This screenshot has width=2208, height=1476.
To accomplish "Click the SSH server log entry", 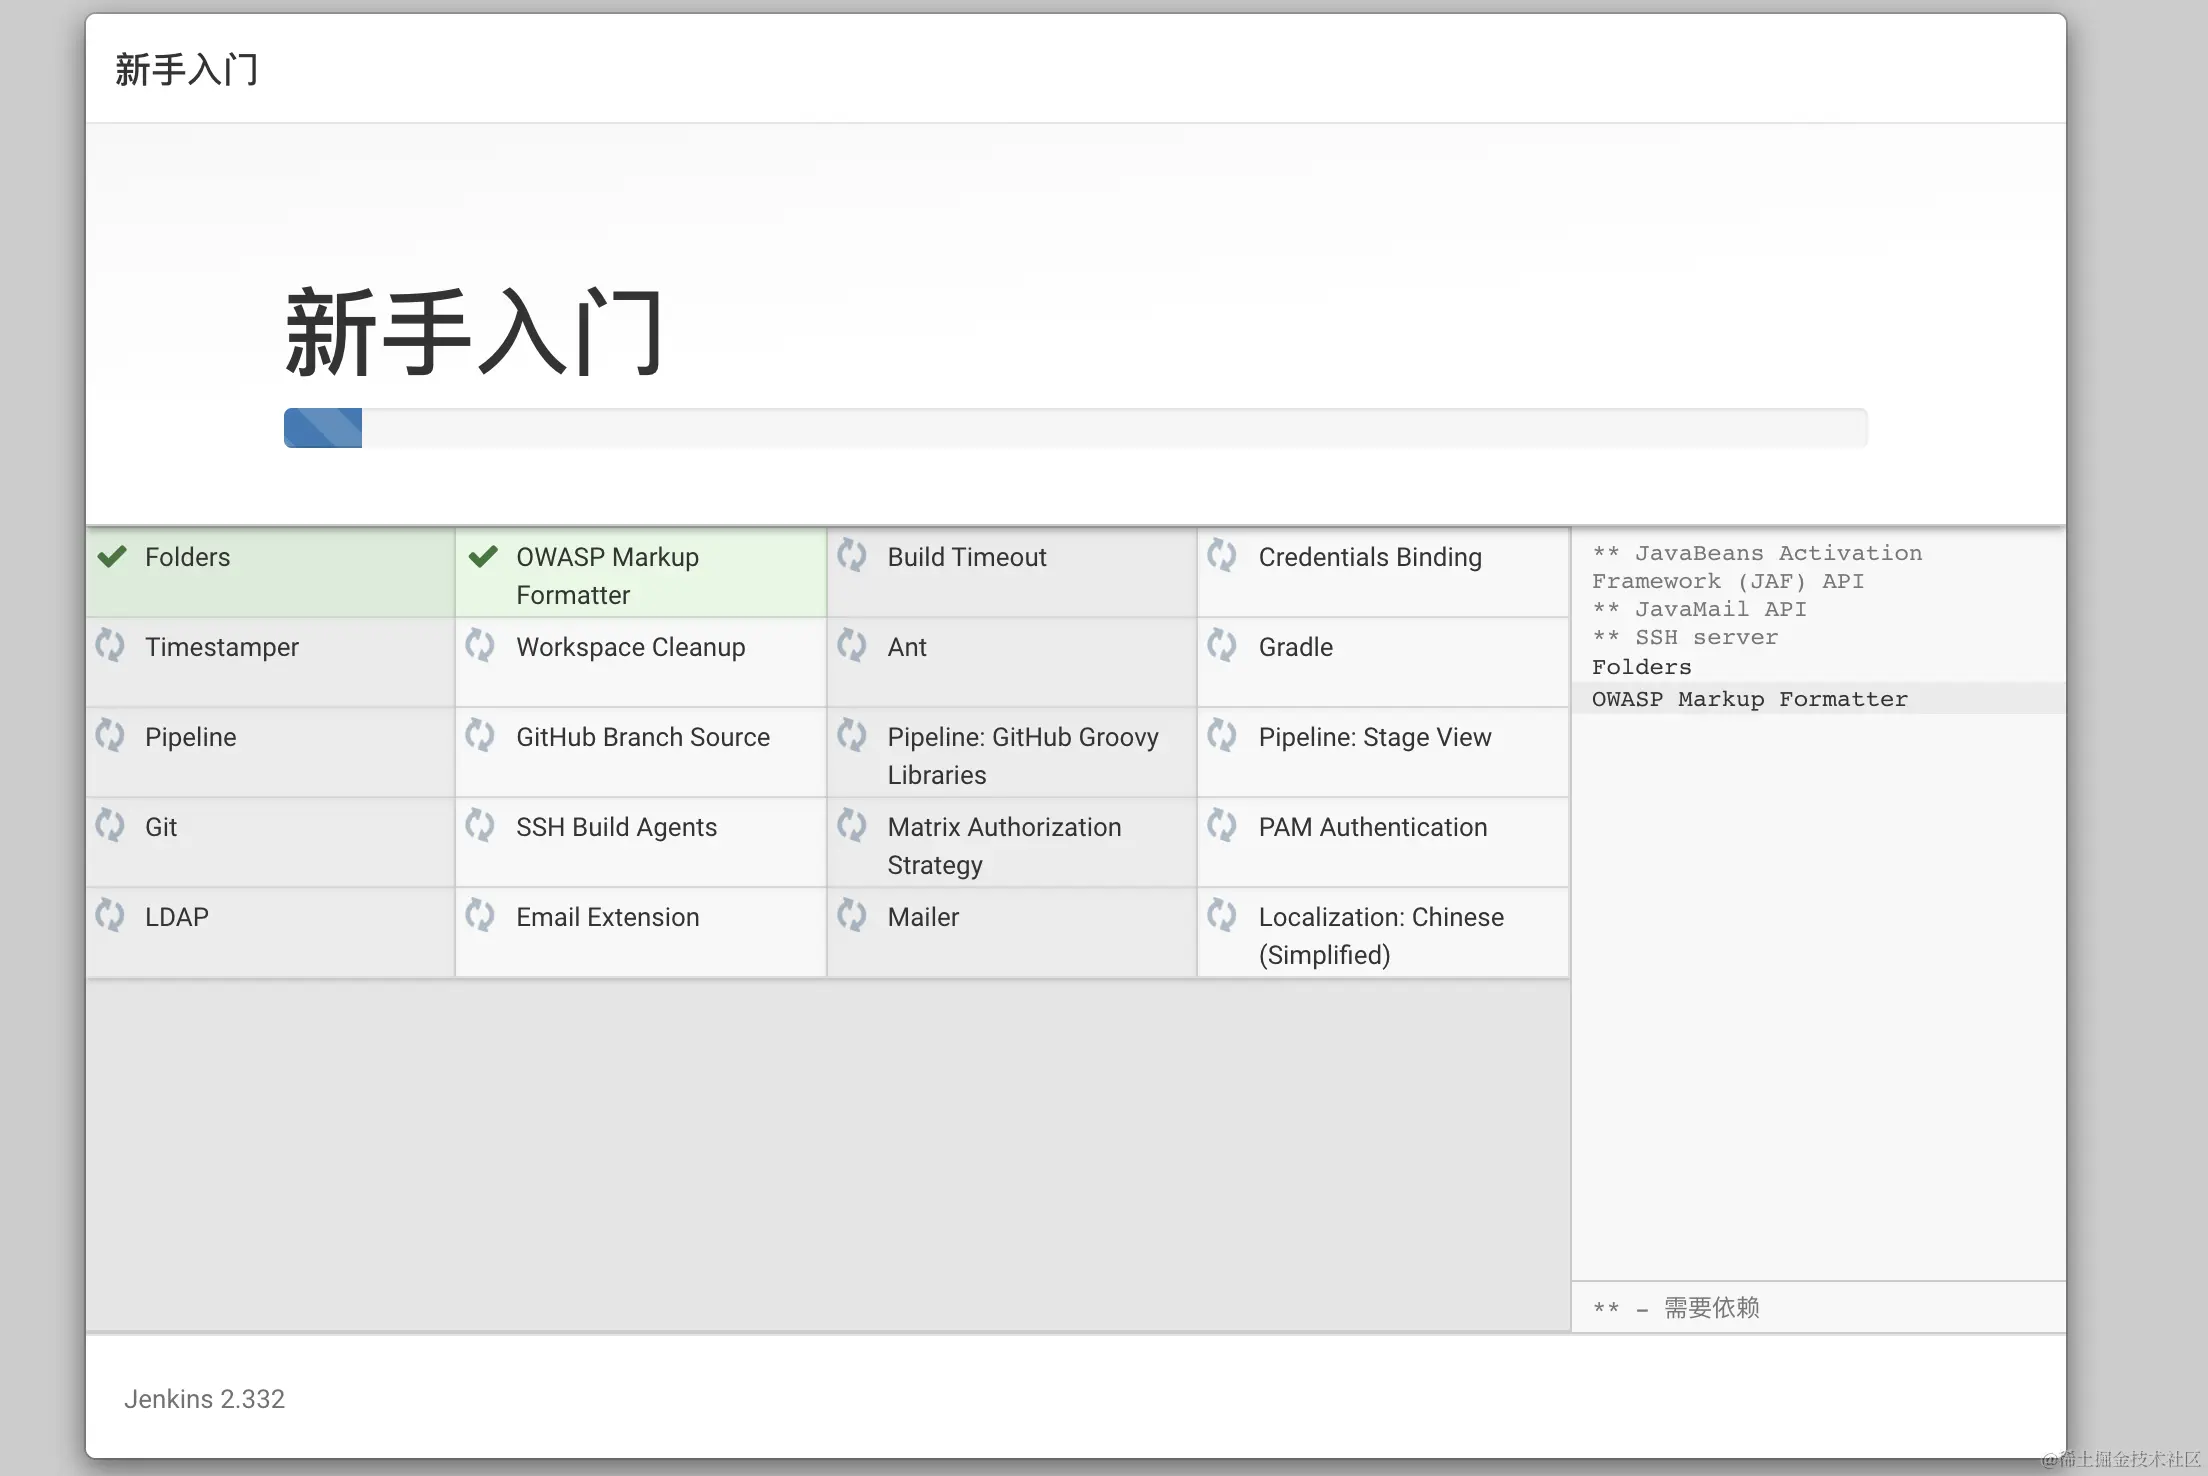I will [1685, 637].
